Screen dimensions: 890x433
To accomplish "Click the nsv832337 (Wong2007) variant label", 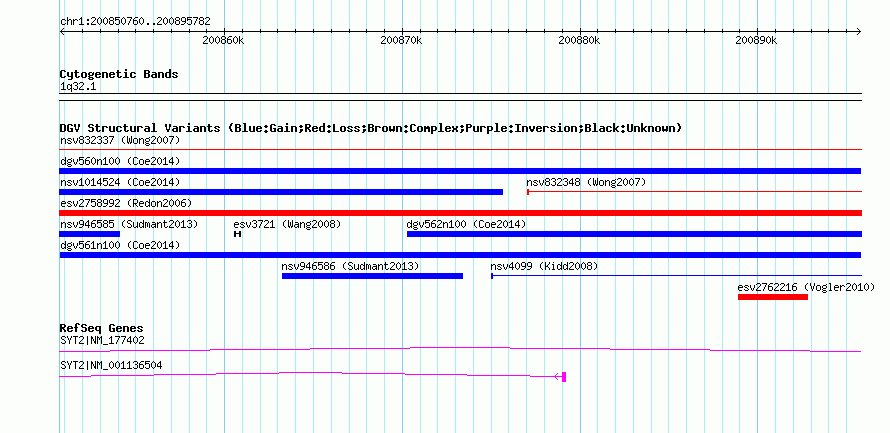I will pos(120,140).
